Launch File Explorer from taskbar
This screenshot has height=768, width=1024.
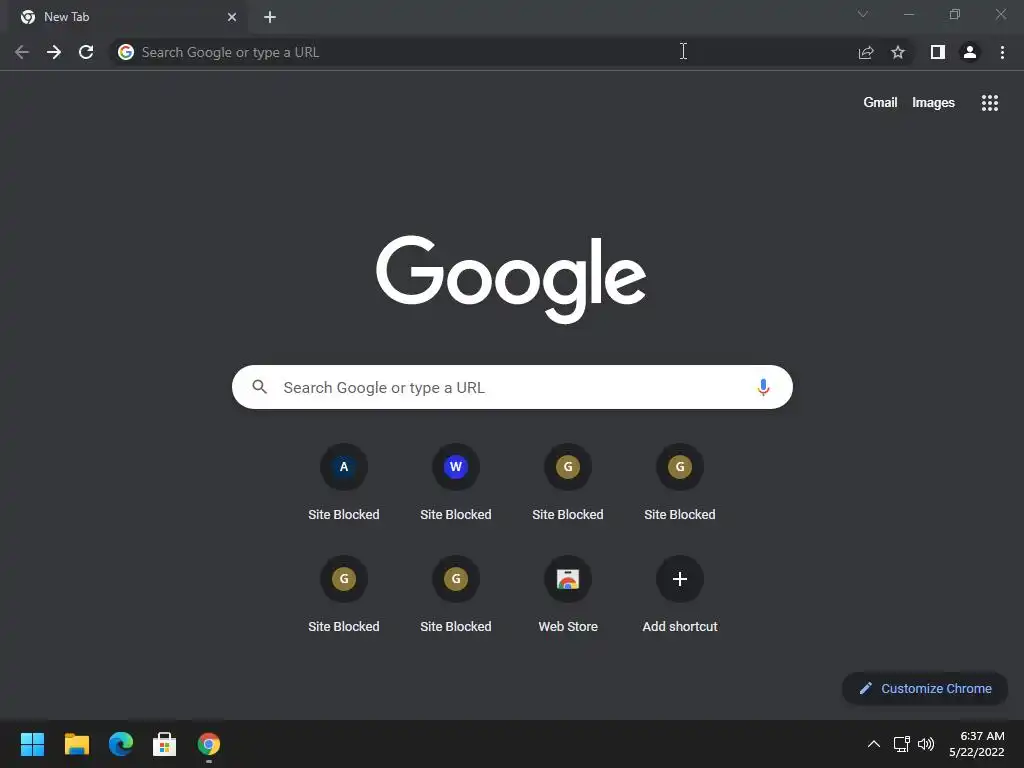(x=76, y=744)
